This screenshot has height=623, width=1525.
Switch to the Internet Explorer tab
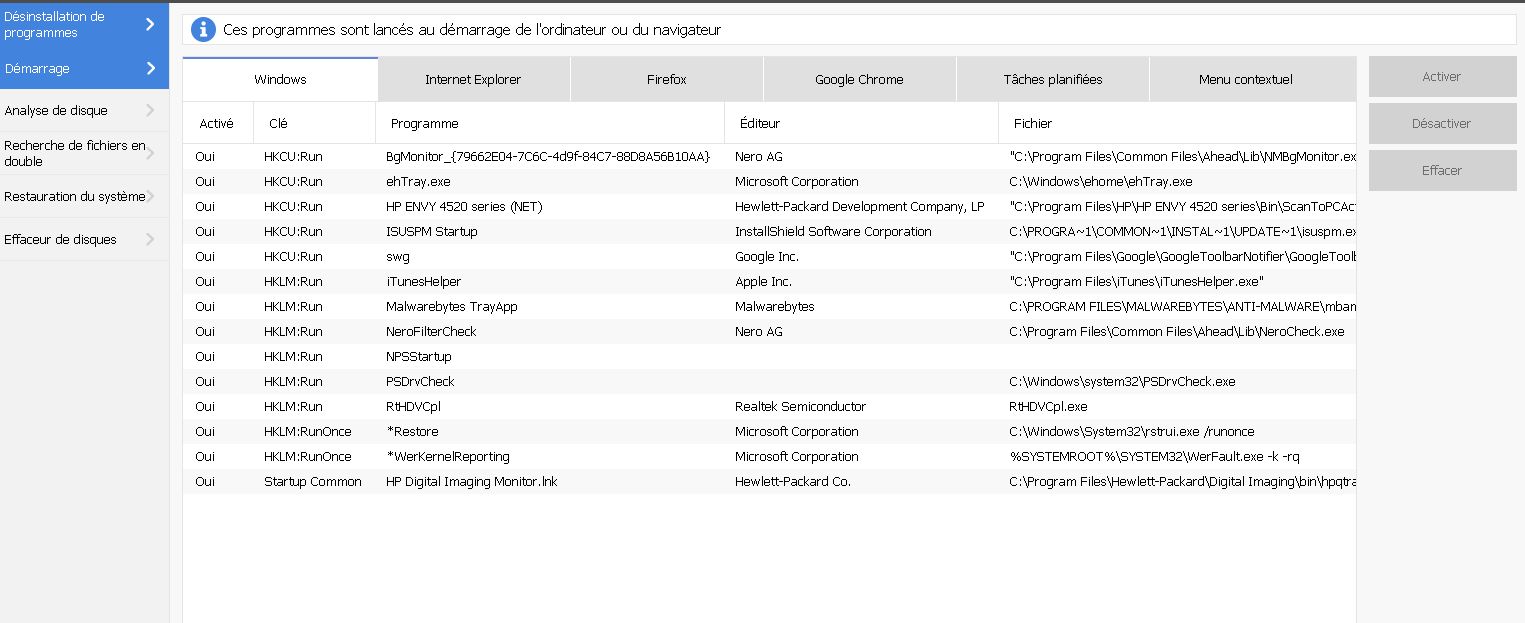point(473,79)
